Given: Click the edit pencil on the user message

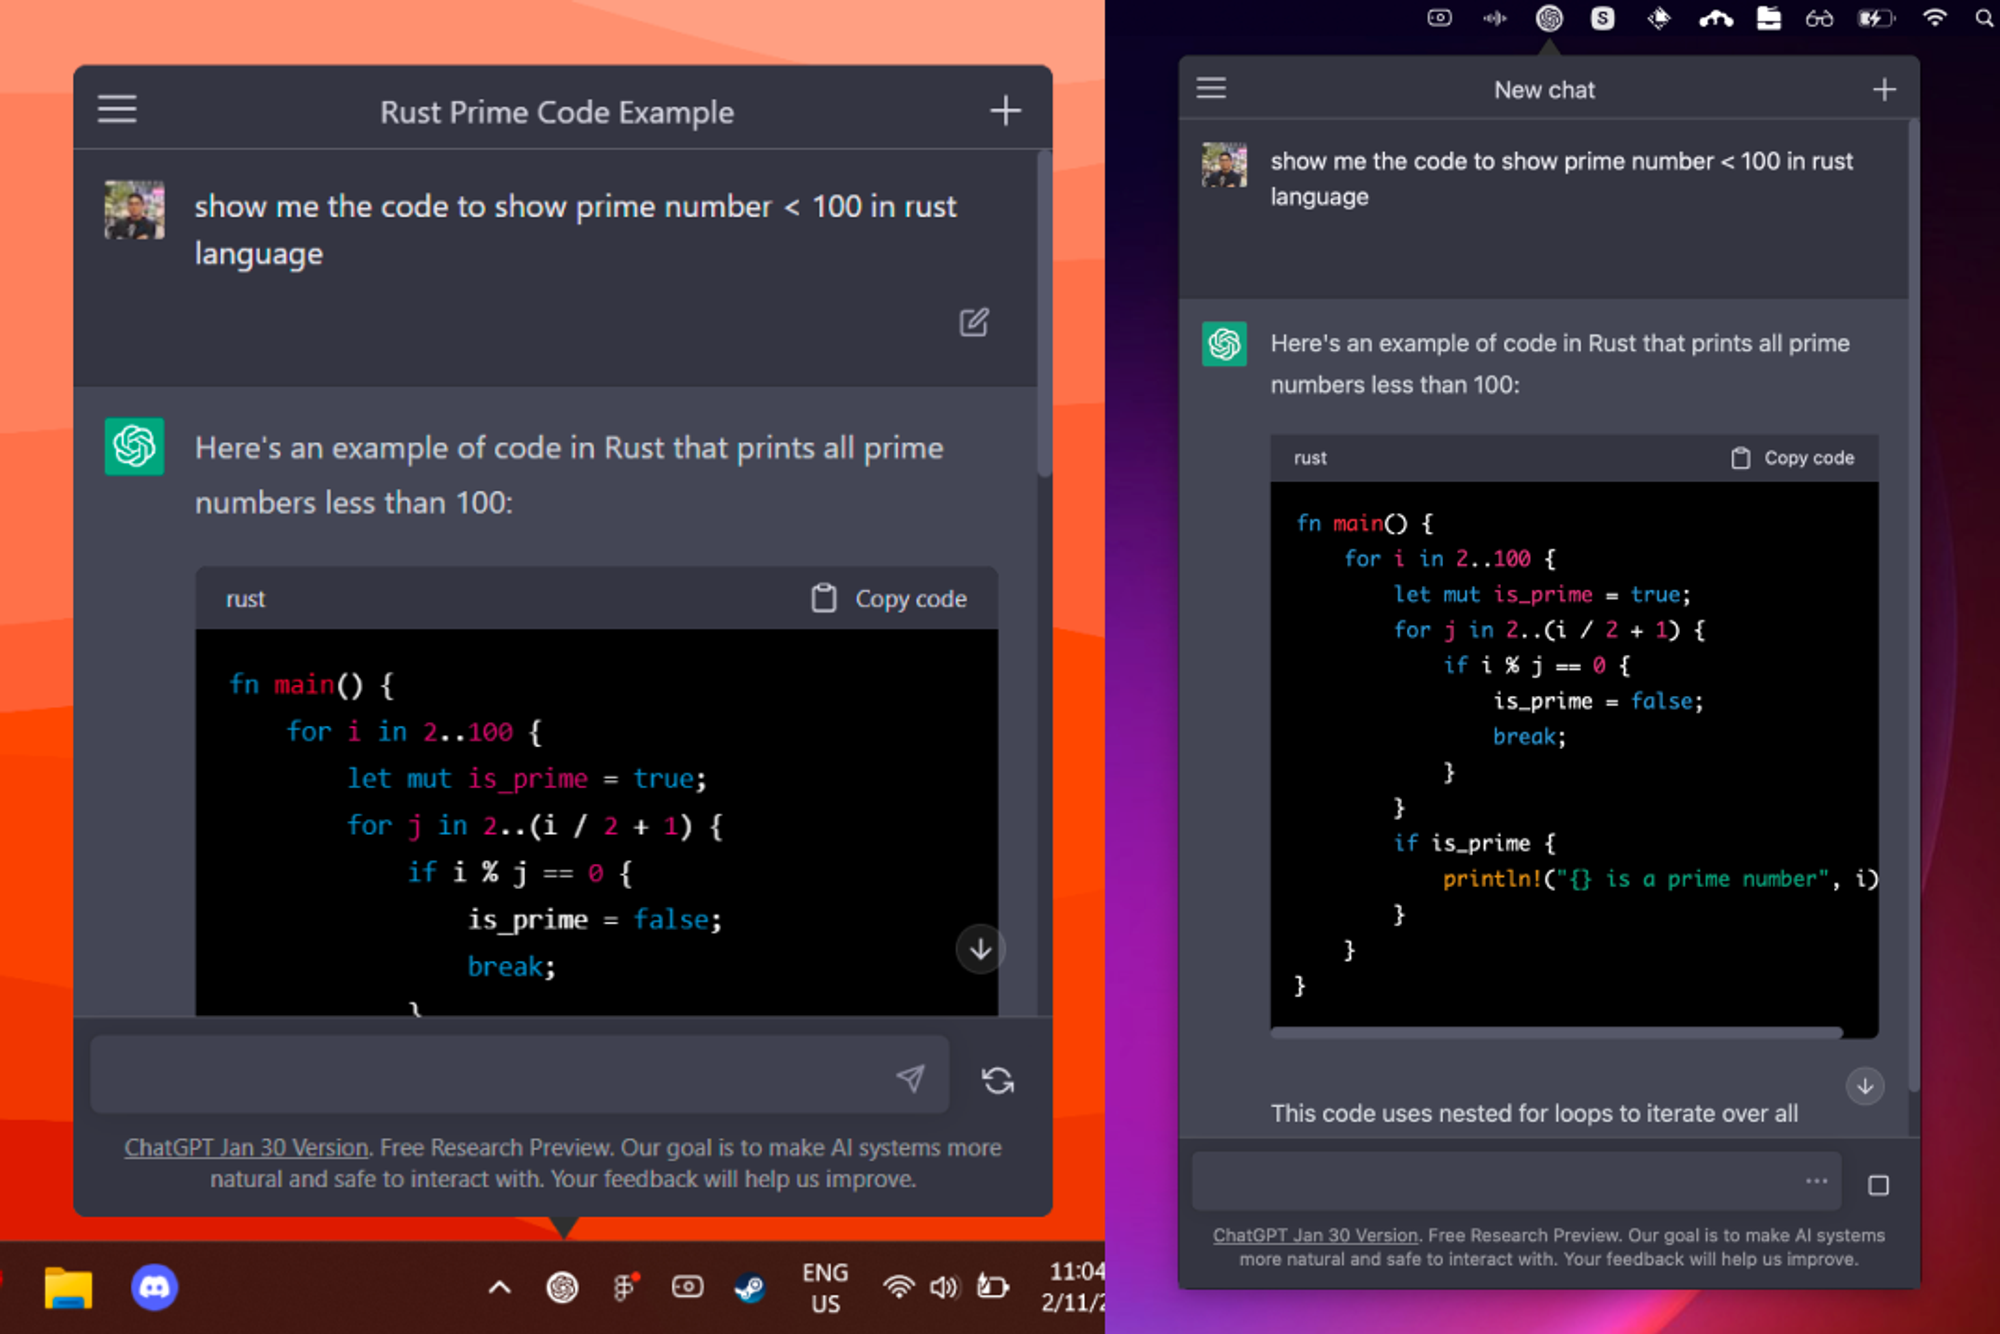Looking at the screenshot, I should 973,322.
